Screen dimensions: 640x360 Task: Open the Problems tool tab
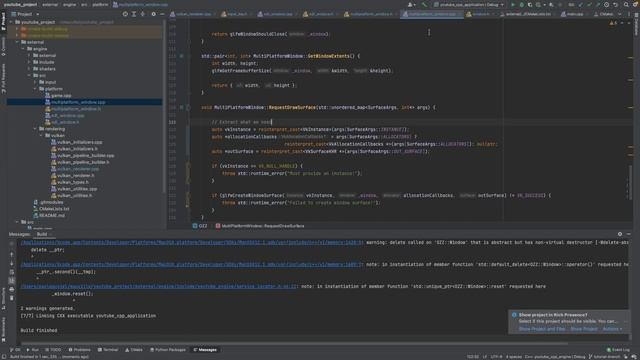pyautogui.click(x=79, y=350)
